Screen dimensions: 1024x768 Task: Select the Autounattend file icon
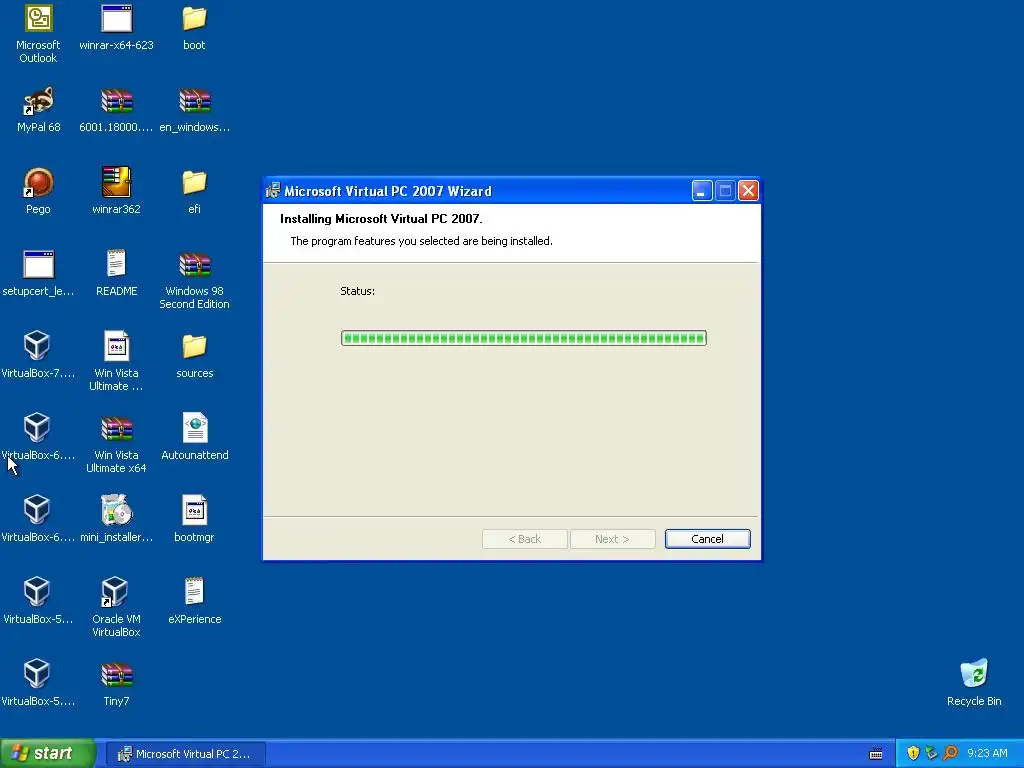[195, 428]
